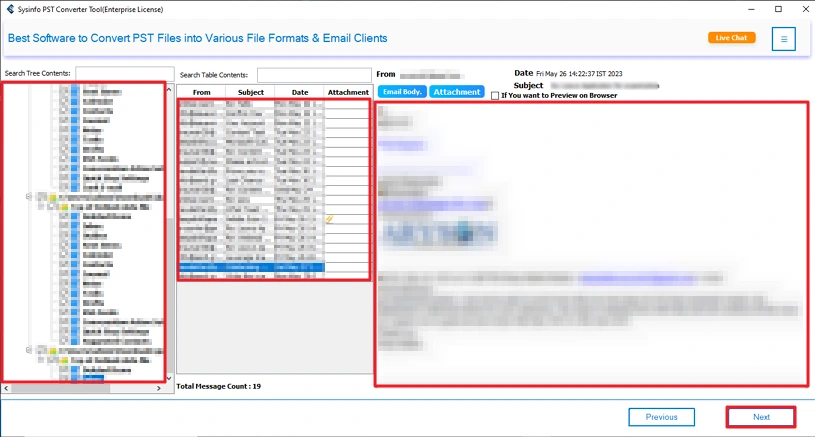Click the tree horizontal scrollbar right arrow
The image size is (815, 437).
[x=159, y=388]
